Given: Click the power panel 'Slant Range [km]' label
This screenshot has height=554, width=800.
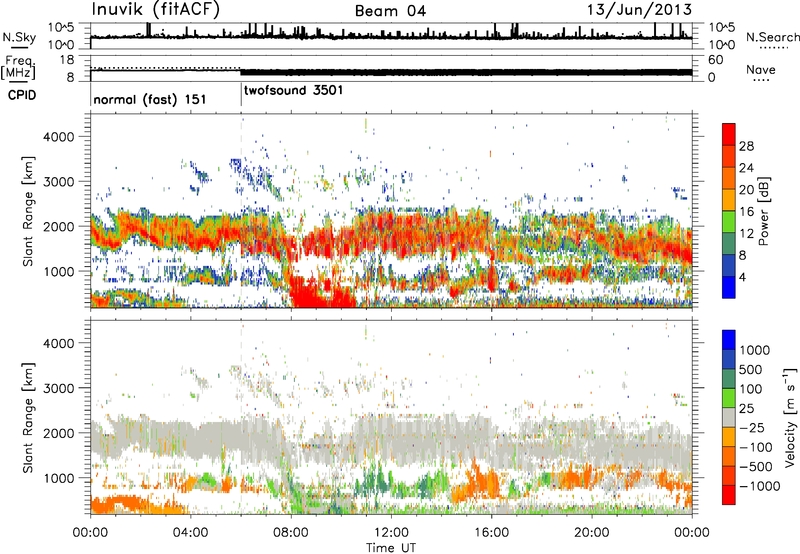Looking at the screenshot, I should [x=28, y=211].
